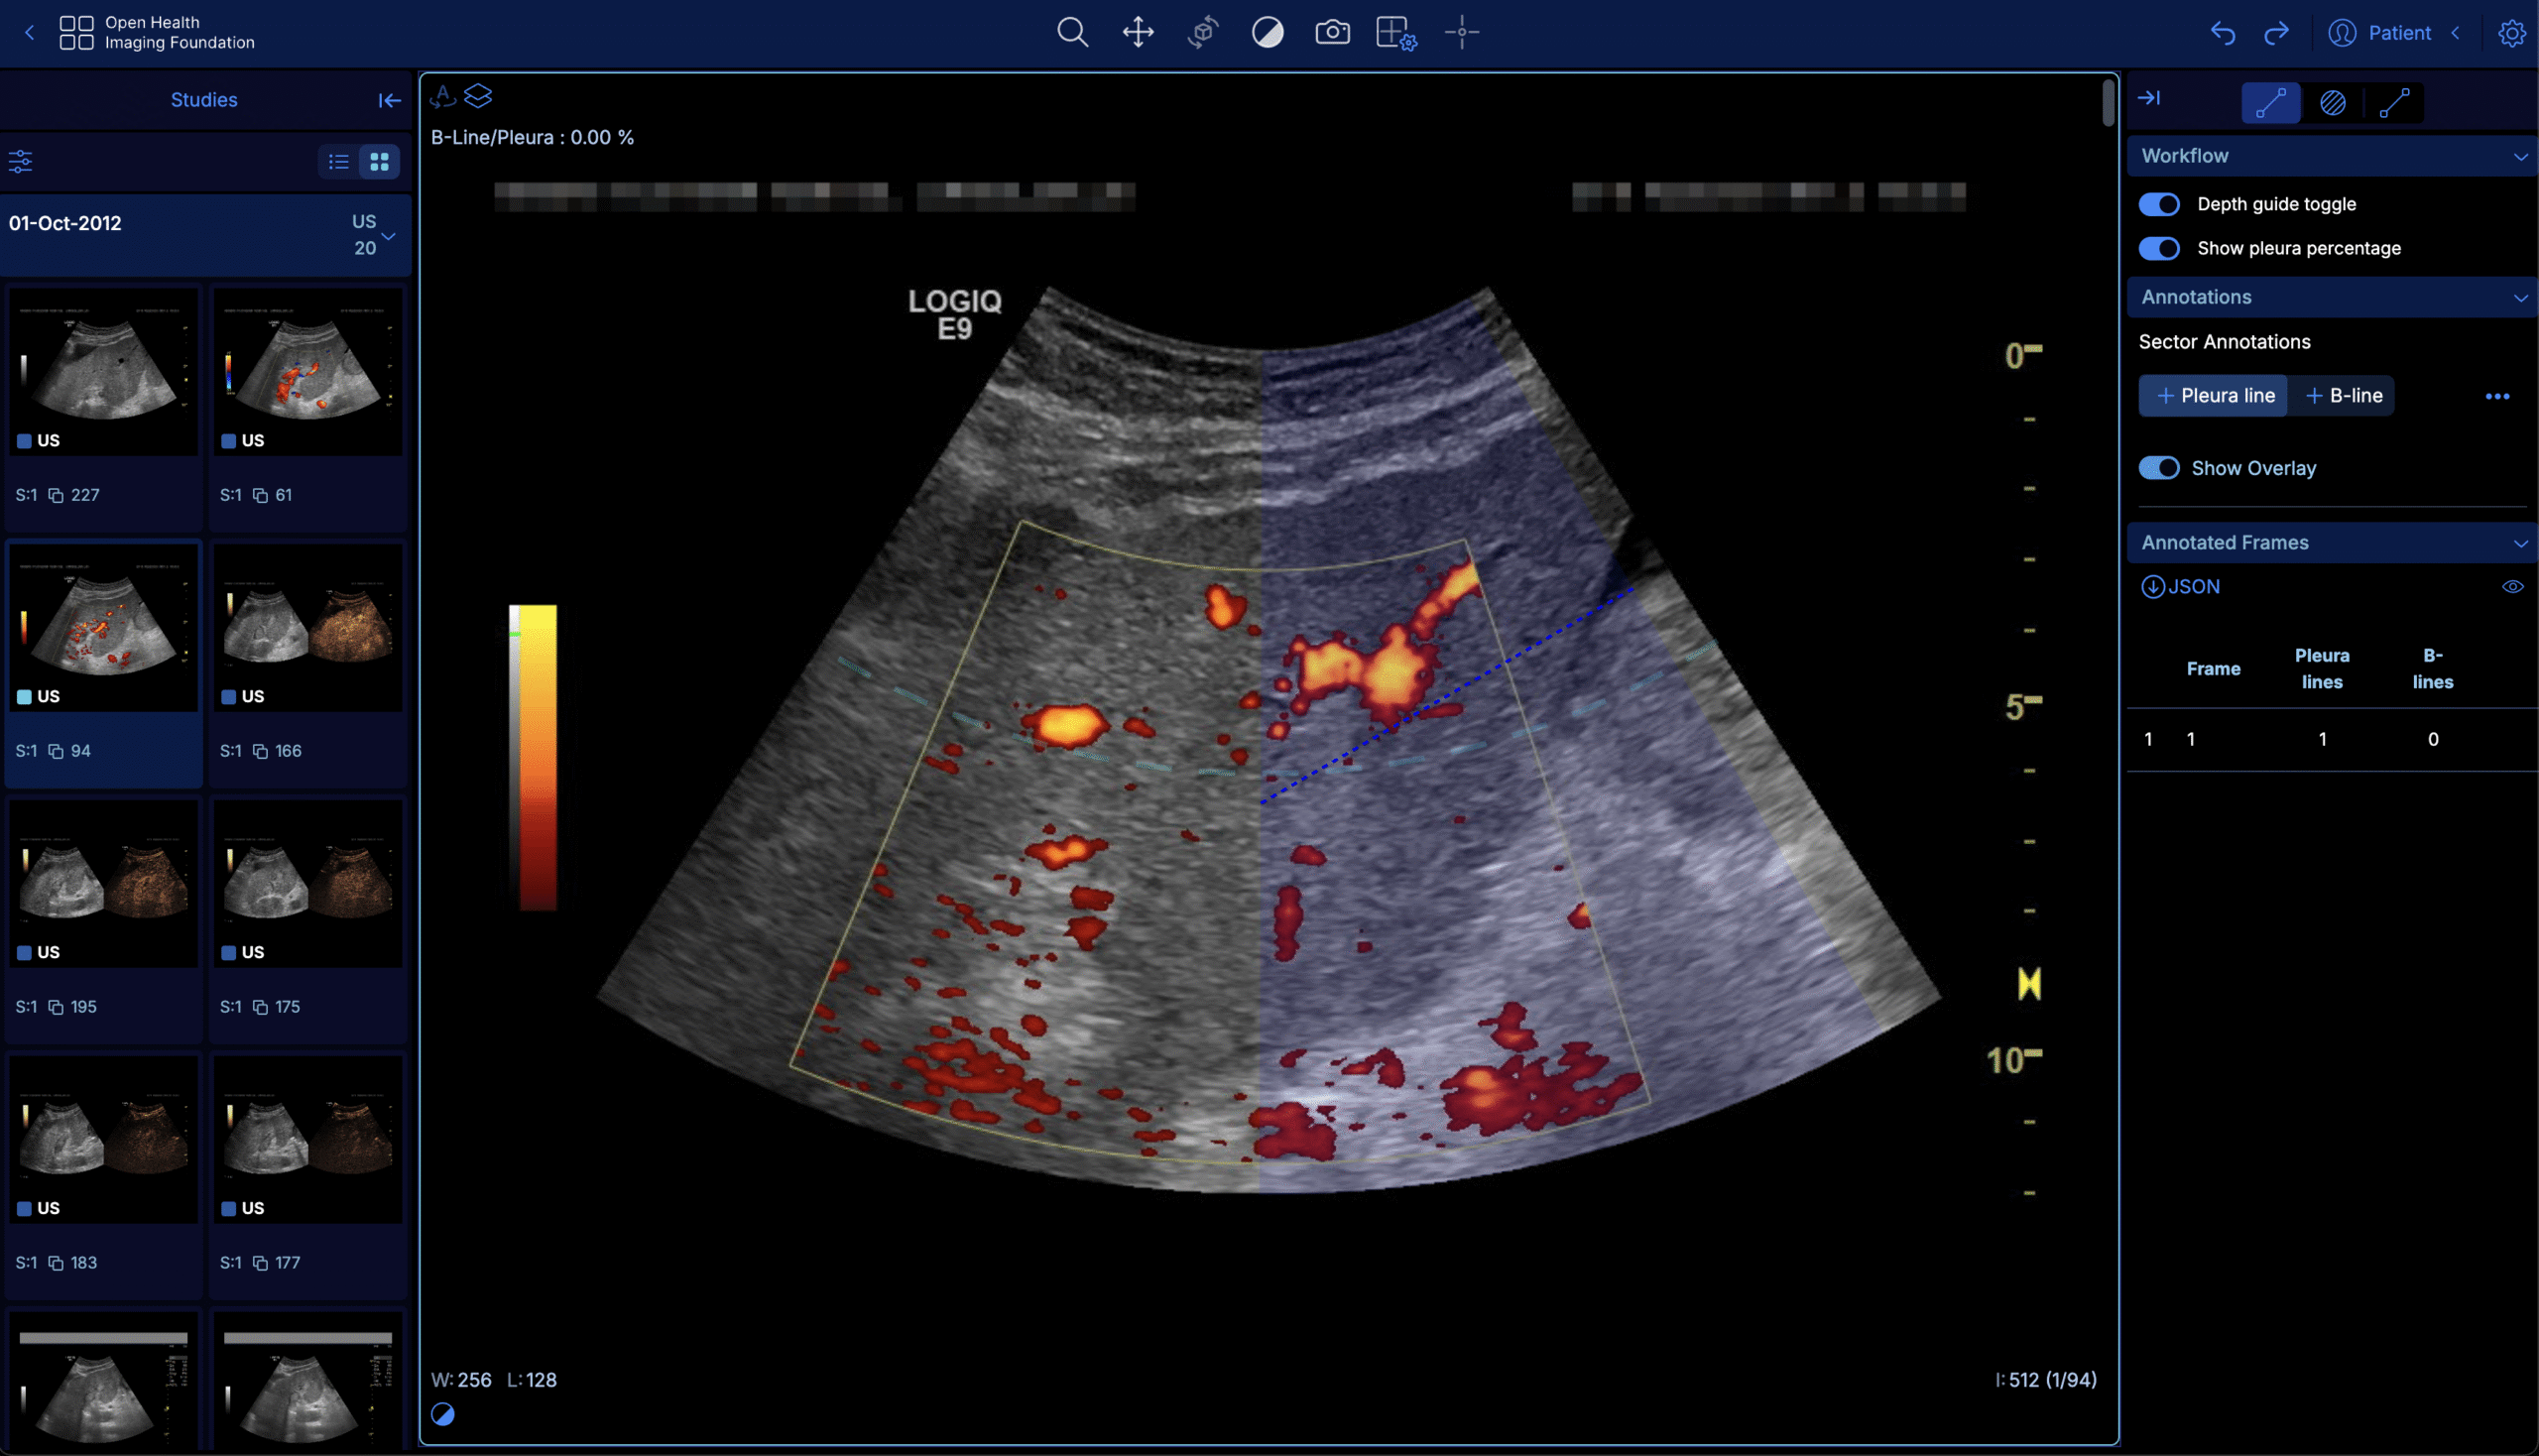
Task: Select the Zoom magnifier tool
Action: [1072, 32]
